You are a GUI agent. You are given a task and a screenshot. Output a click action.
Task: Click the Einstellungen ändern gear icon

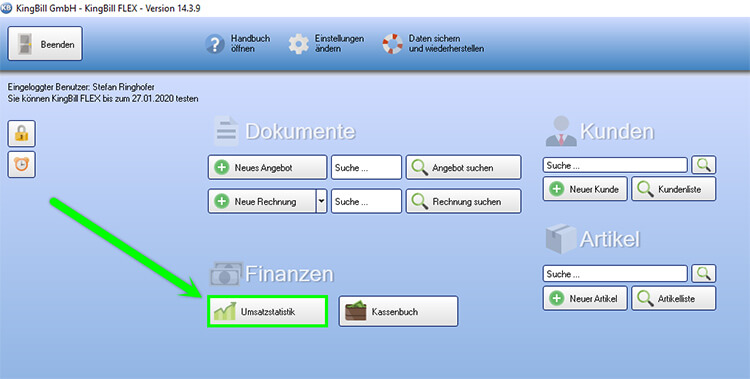point(298,44)
